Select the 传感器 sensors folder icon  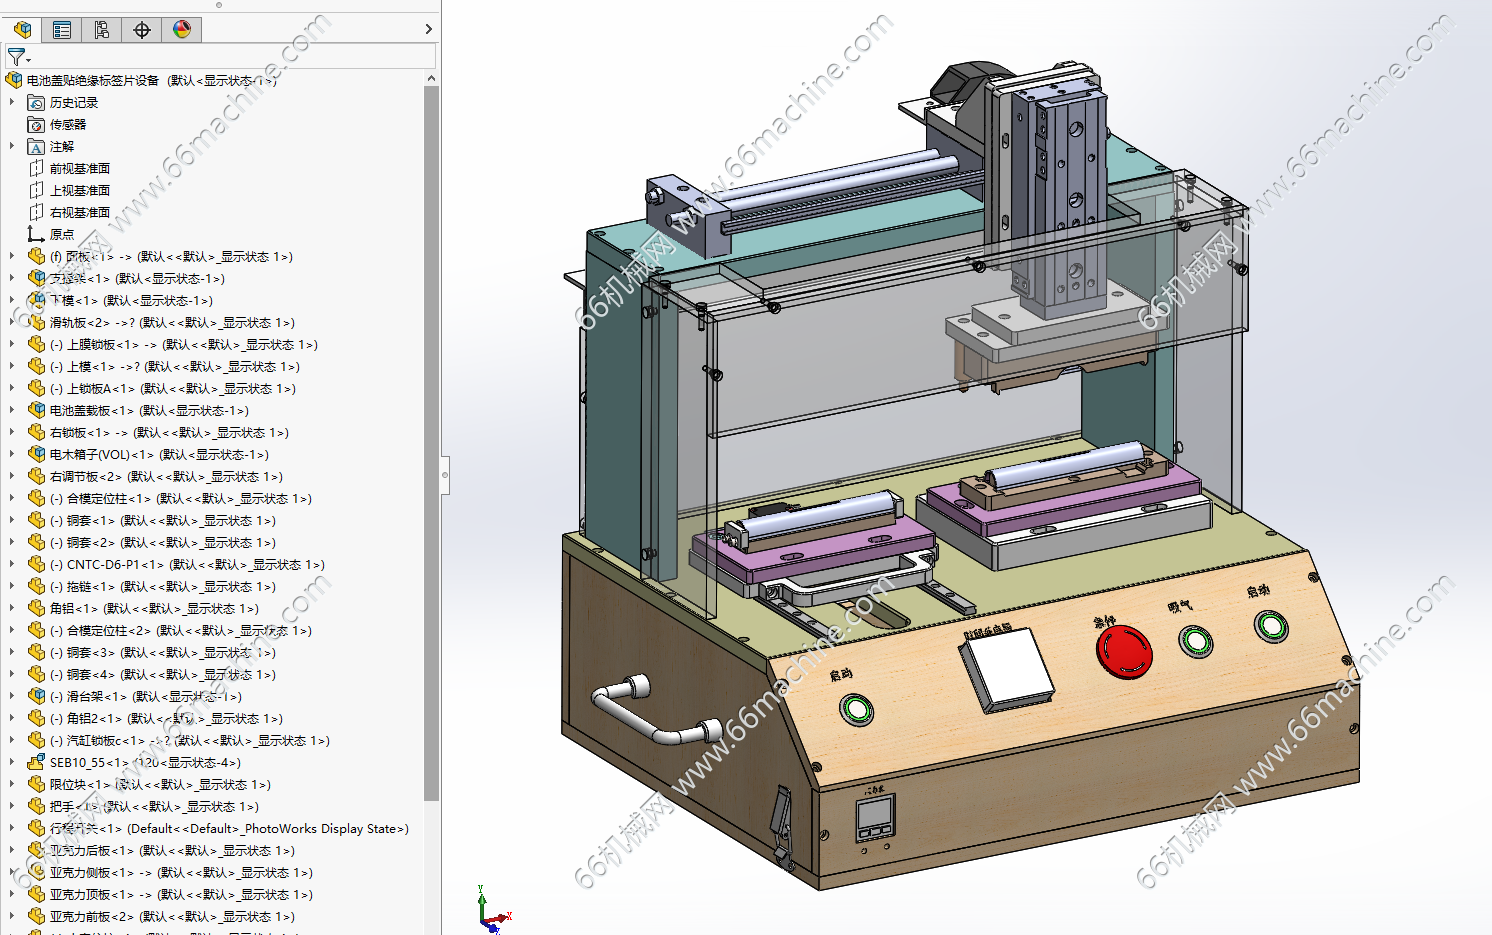pyautogui.click(x=36, y=125)
